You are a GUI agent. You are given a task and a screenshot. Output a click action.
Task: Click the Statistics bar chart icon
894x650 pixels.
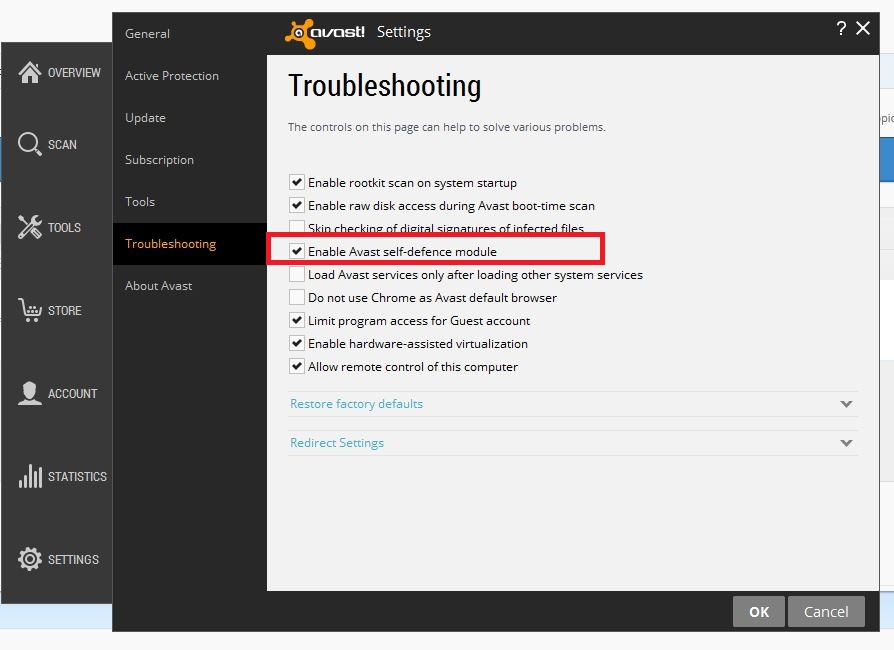tap(30, 476)
